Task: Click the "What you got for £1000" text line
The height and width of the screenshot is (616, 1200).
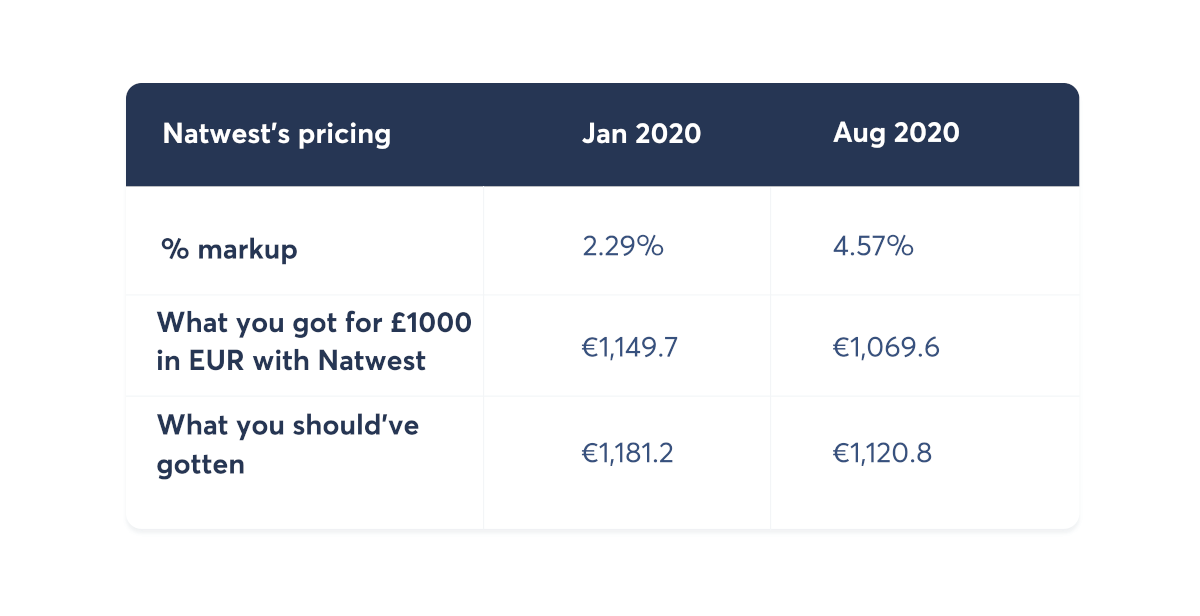Action: tap(314, 324)
